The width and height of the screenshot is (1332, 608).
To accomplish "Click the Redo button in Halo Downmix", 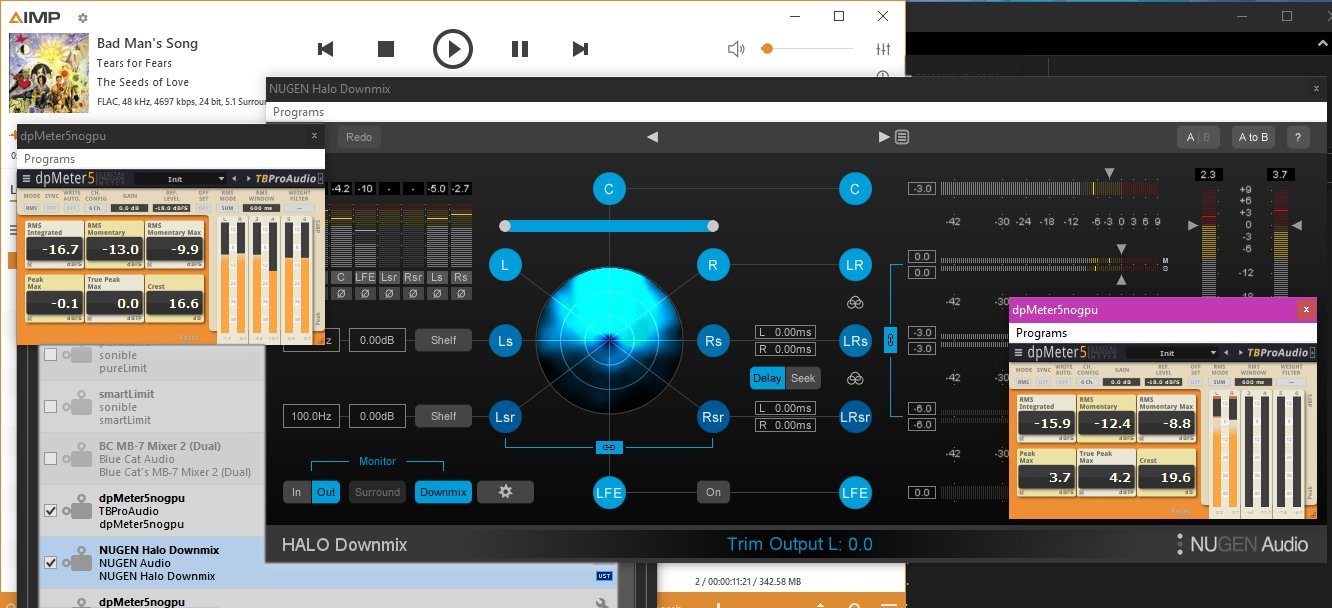I will 359,137.
